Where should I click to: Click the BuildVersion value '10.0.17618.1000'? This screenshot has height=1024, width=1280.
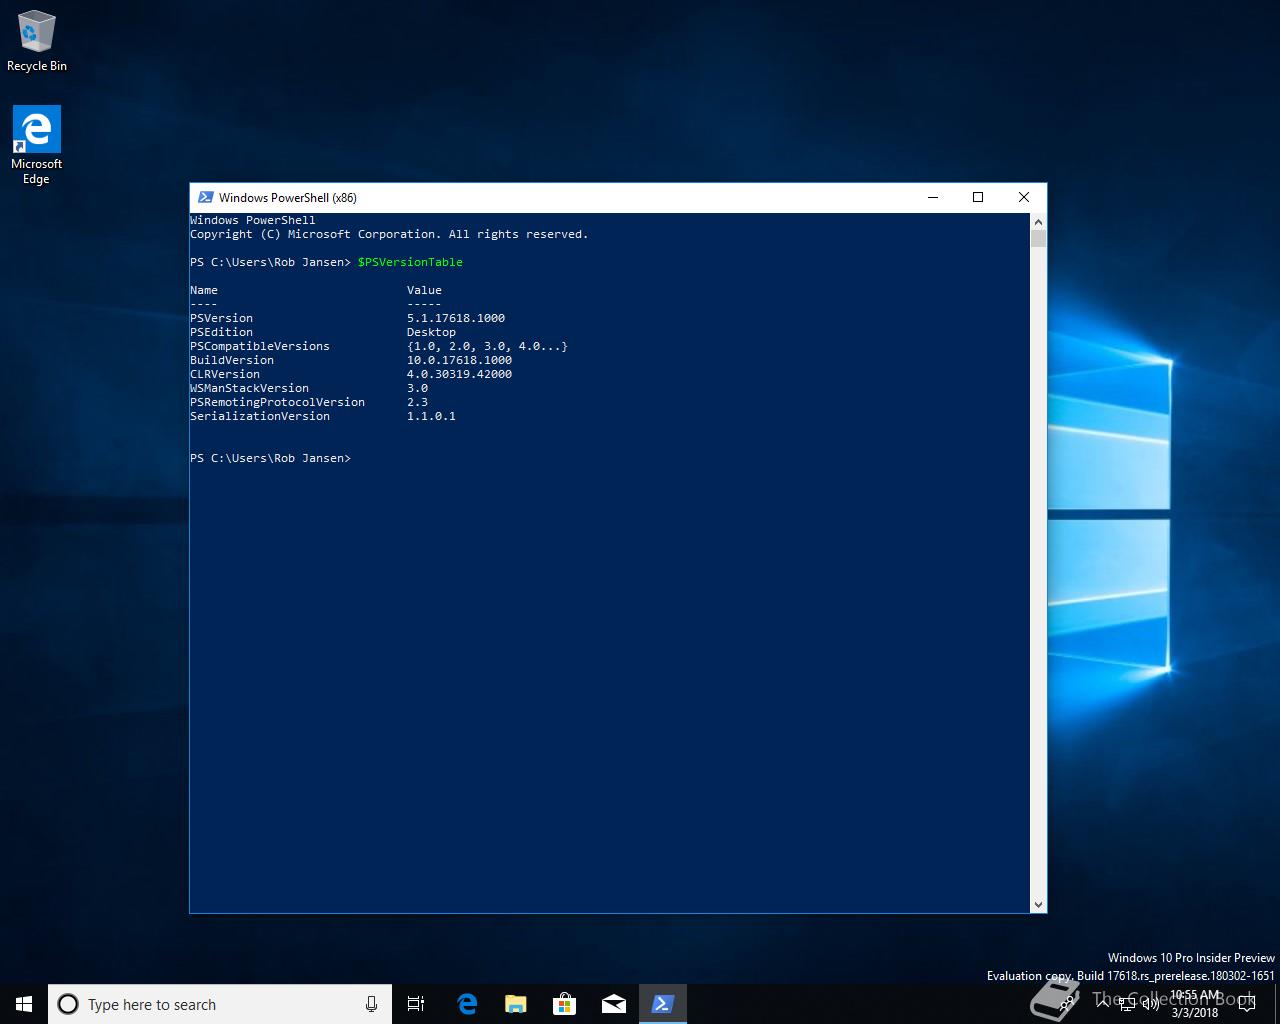point(459,360)
